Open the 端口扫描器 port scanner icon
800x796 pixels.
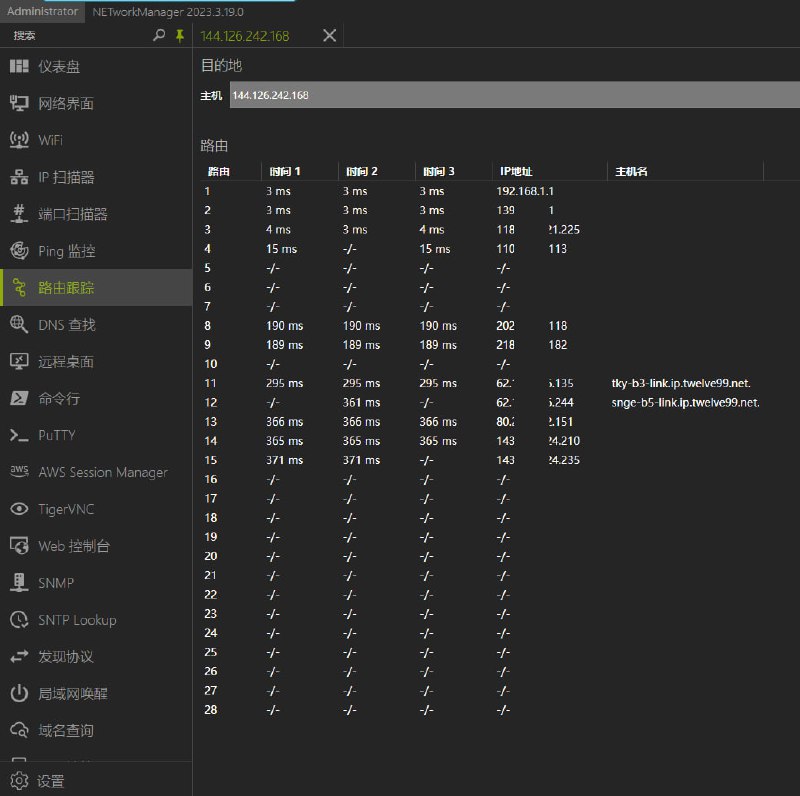point(19,214)
